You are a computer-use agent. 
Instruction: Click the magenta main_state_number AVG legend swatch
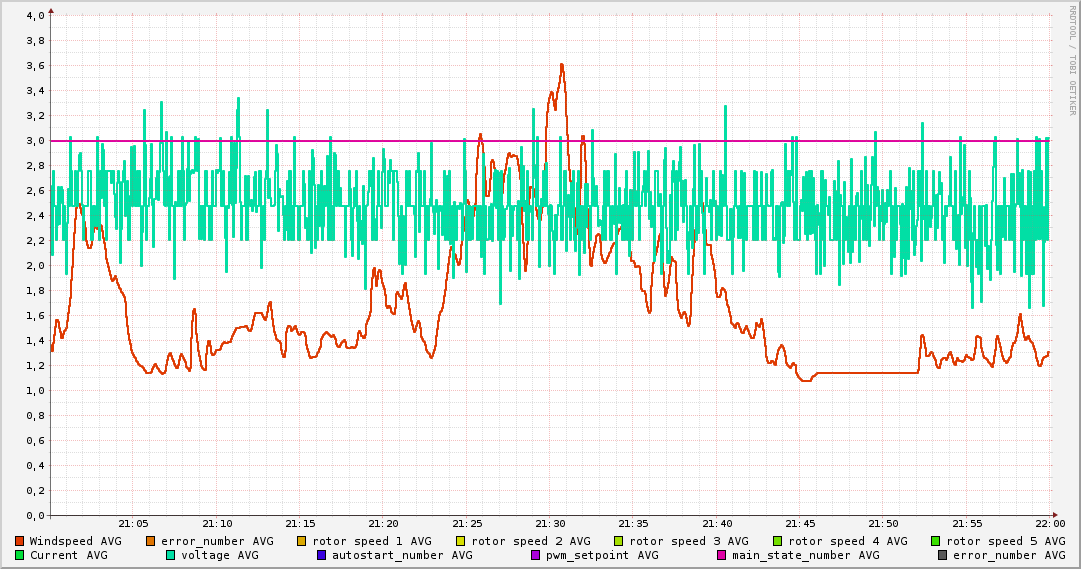pyautogui.click(x=721, y=555)
